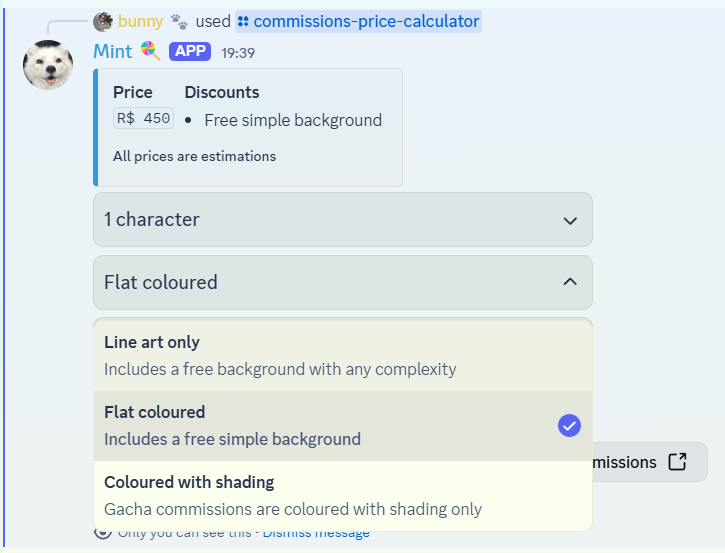Click the APP badge beside Mint
Screen dimensions: 725x553
pyautogui.click(x=190, y=51)
